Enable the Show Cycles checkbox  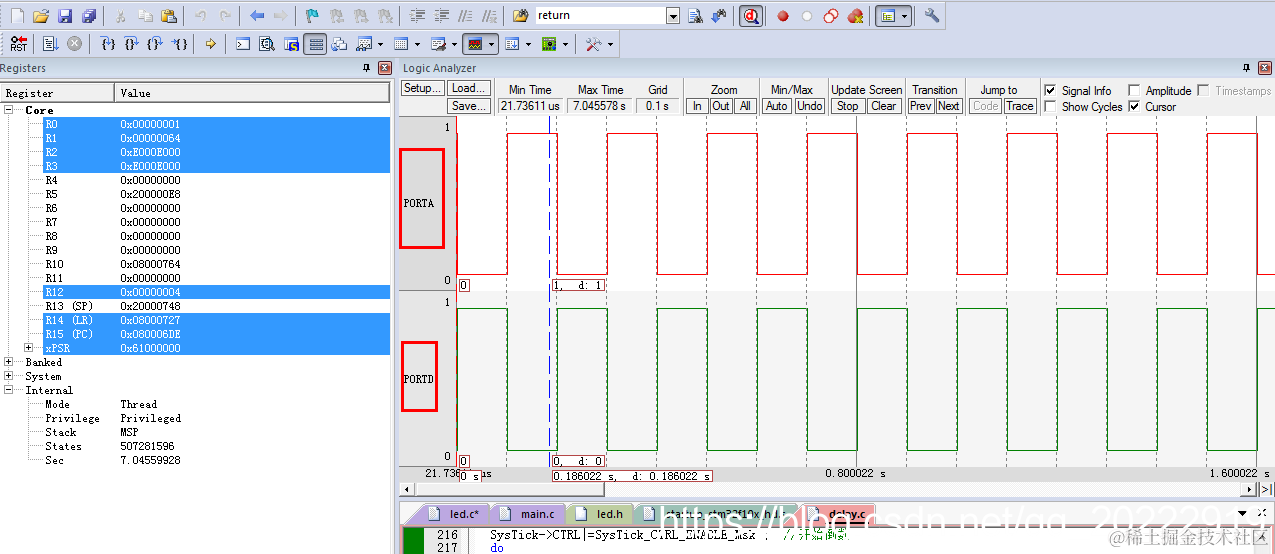(x=1050, y=106)
